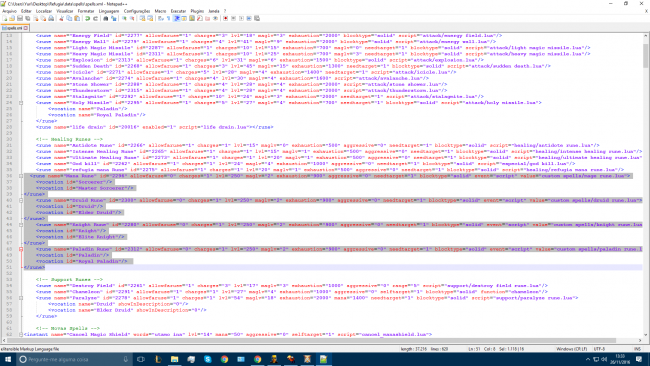The image size is (650, 366).
Task: Collapse the fold marker at line 56
Action: 21,298
